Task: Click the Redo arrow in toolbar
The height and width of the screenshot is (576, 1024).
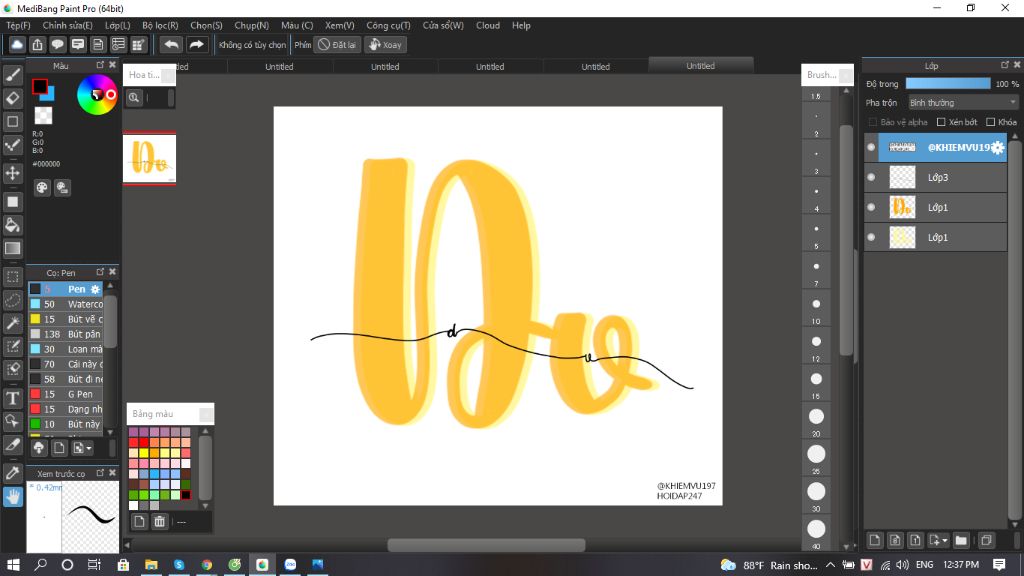Action: tap(196, 44)
